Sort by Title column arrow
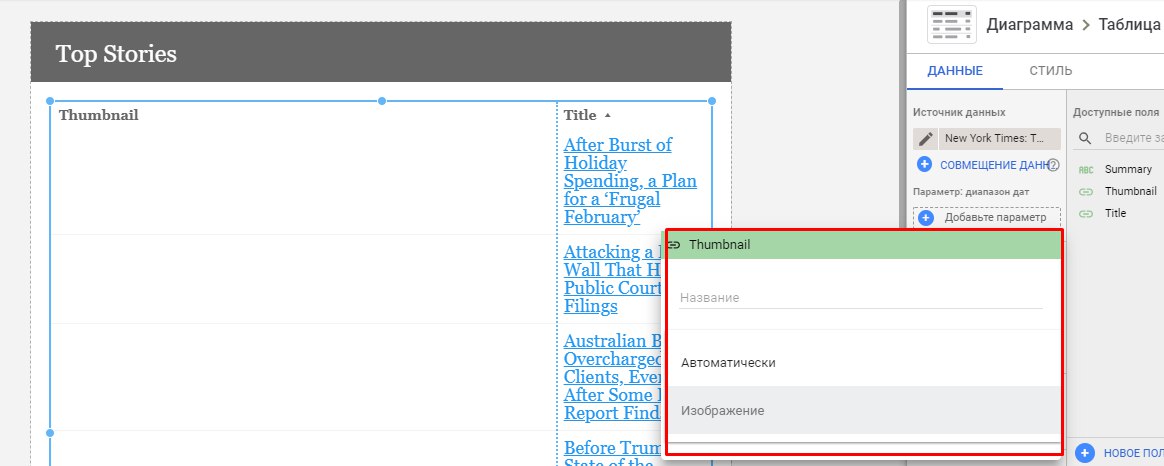 click(x=607, y=116)
